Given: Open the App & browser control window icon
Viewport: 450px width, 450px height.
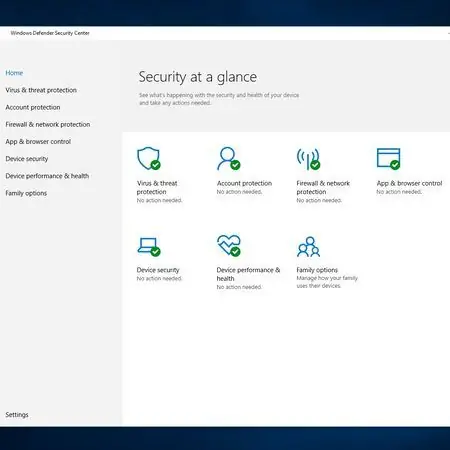Looking at the screenshot, I should (389, 159).
